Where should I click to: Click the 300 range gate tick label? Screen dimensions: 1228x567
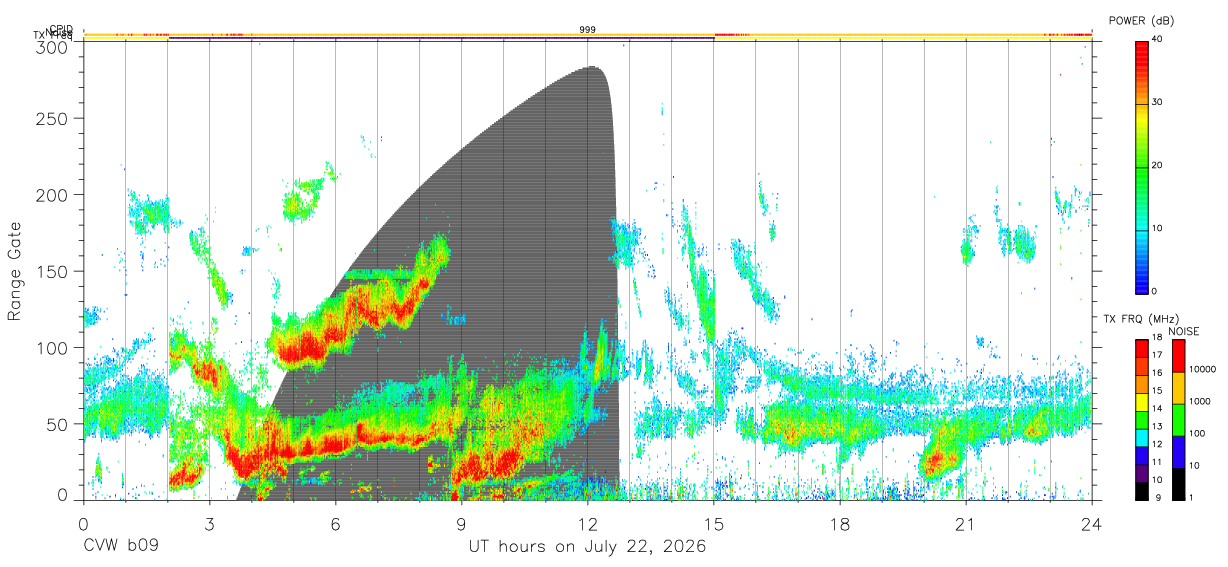(x=54, y=47)
